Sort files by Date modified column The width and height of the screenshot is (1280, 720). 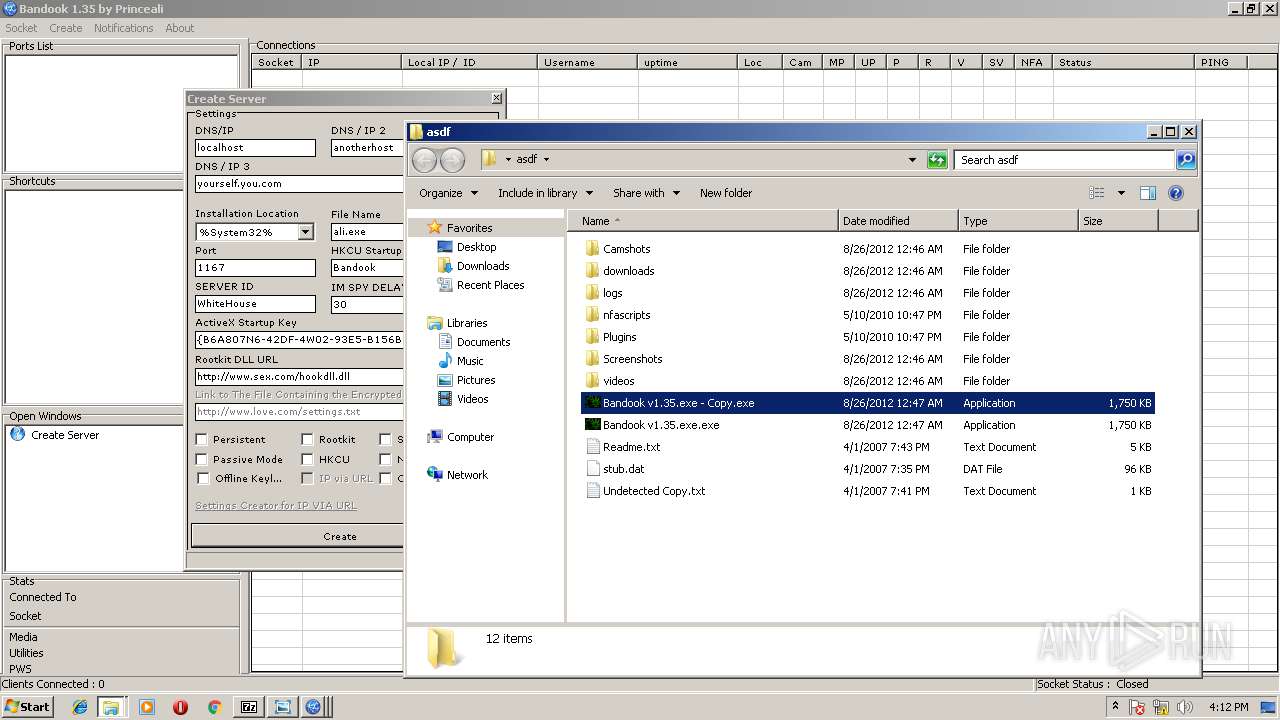point(898,221)
